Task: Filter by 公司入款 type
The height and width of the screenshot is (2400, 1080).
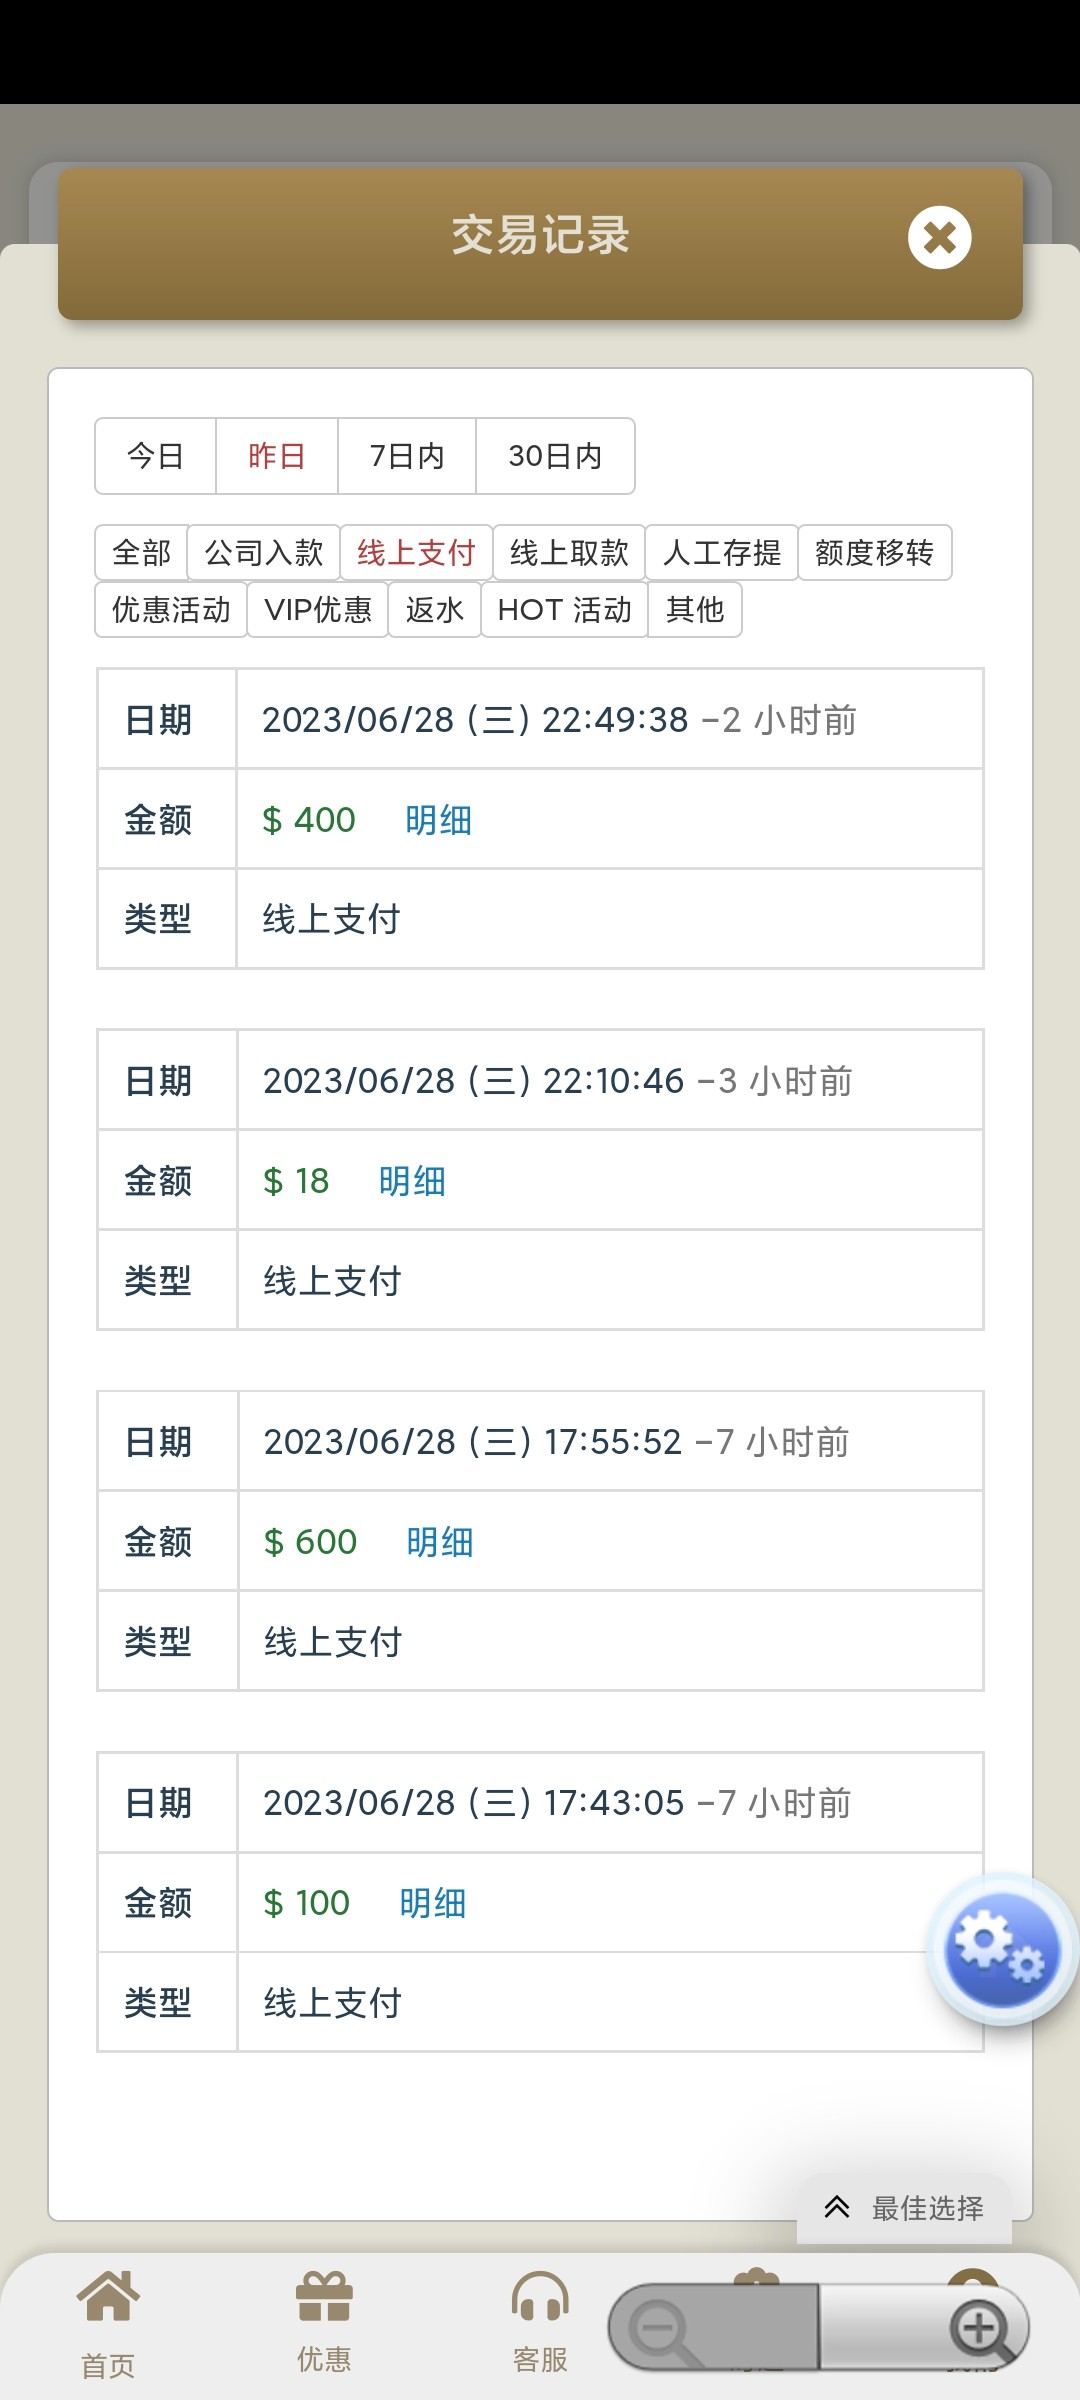Action: tap(264, 552)
